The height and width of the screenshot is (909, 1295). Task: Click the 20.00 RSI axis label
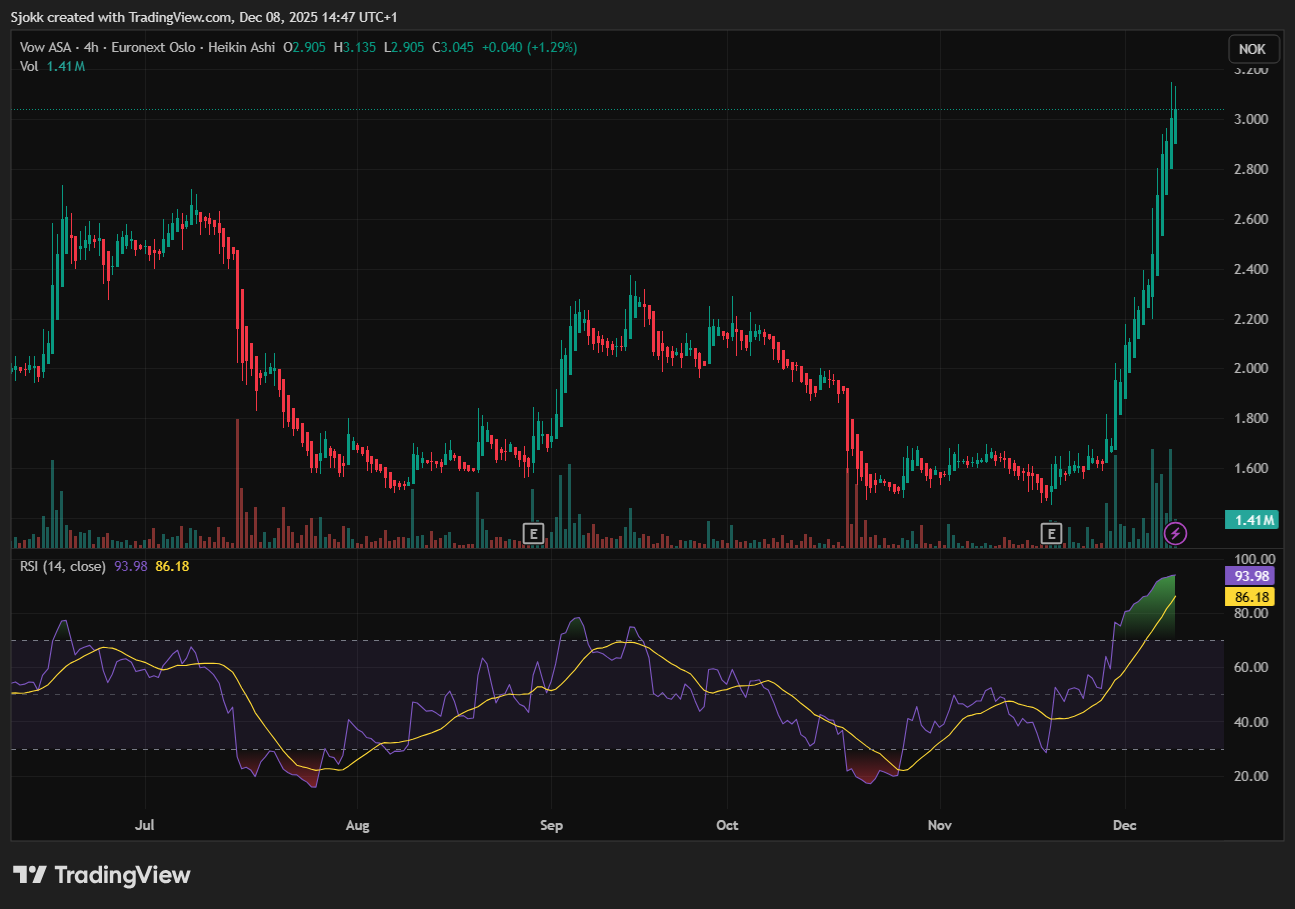(x=1251, y=776)
